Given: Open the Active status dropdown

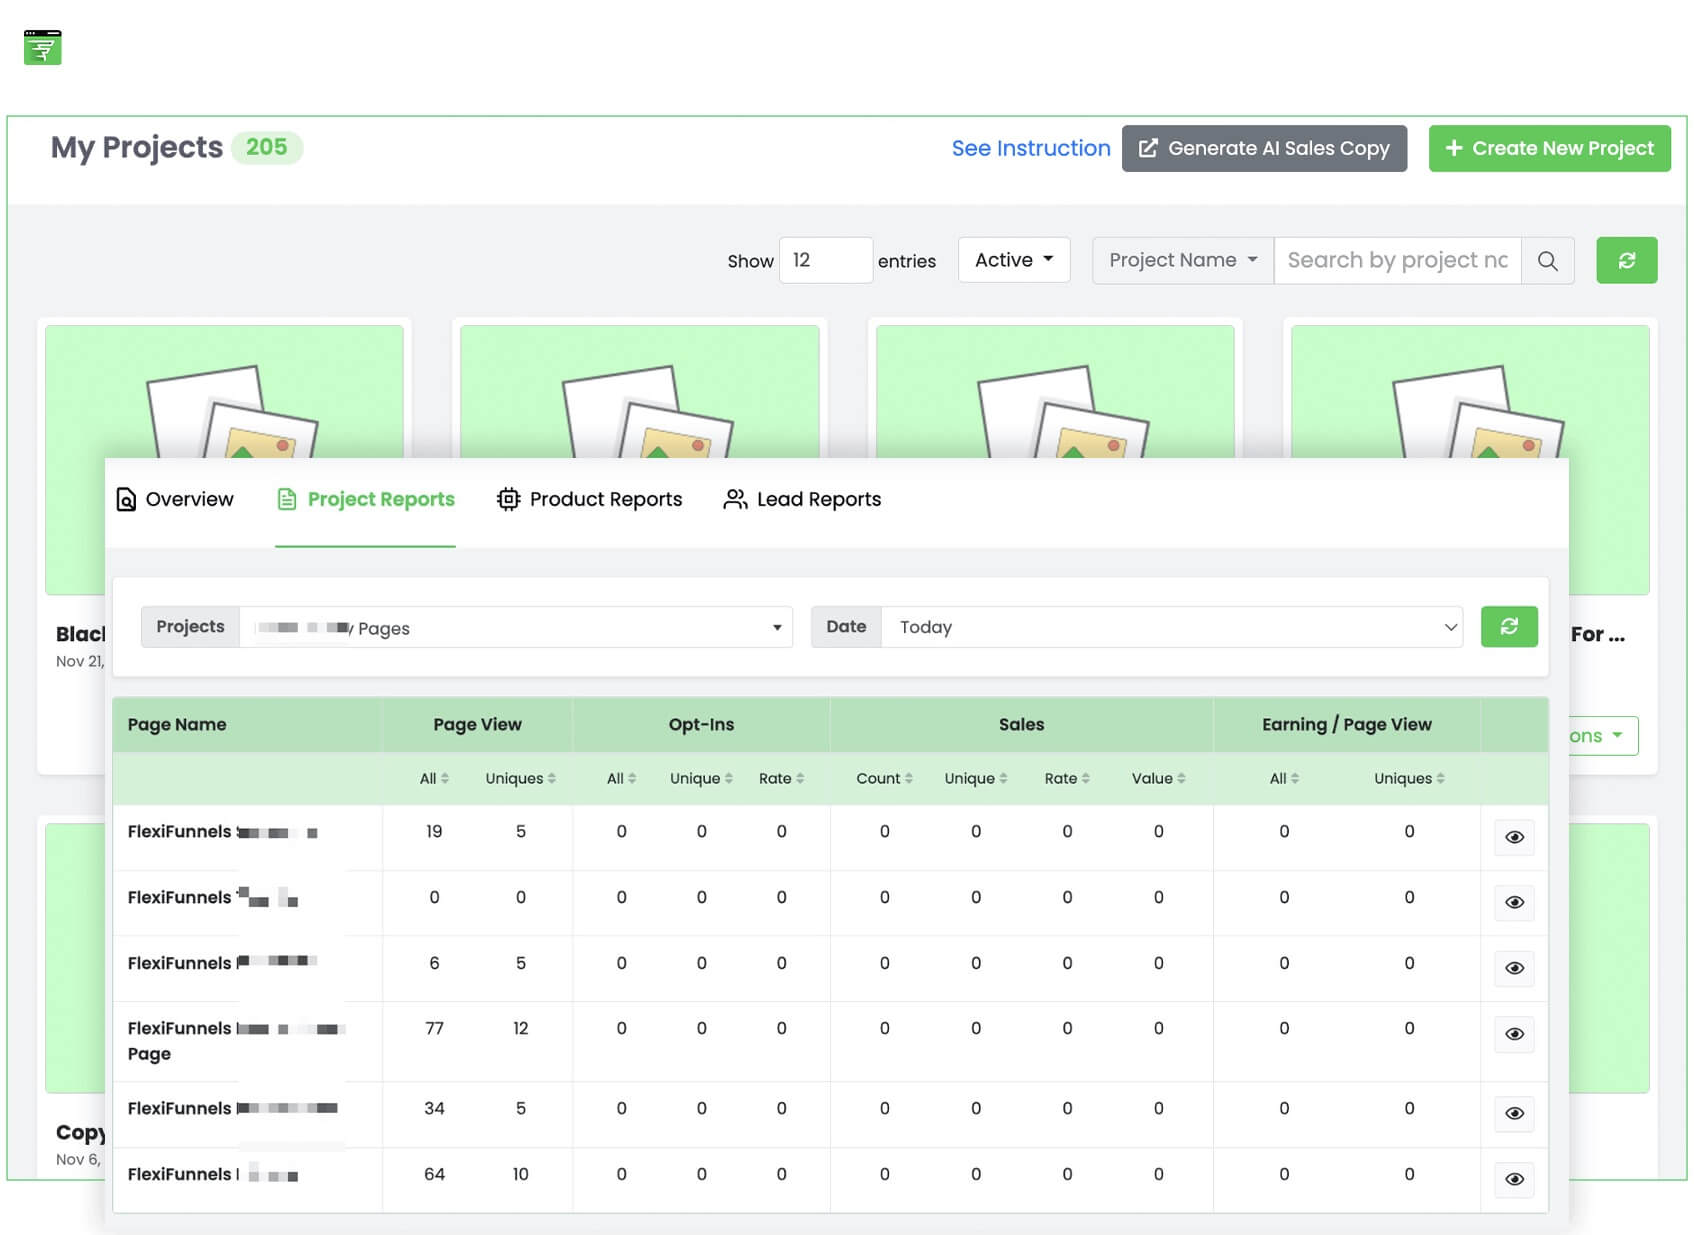Looking at the screenshot, I should tap(1013, 260).
